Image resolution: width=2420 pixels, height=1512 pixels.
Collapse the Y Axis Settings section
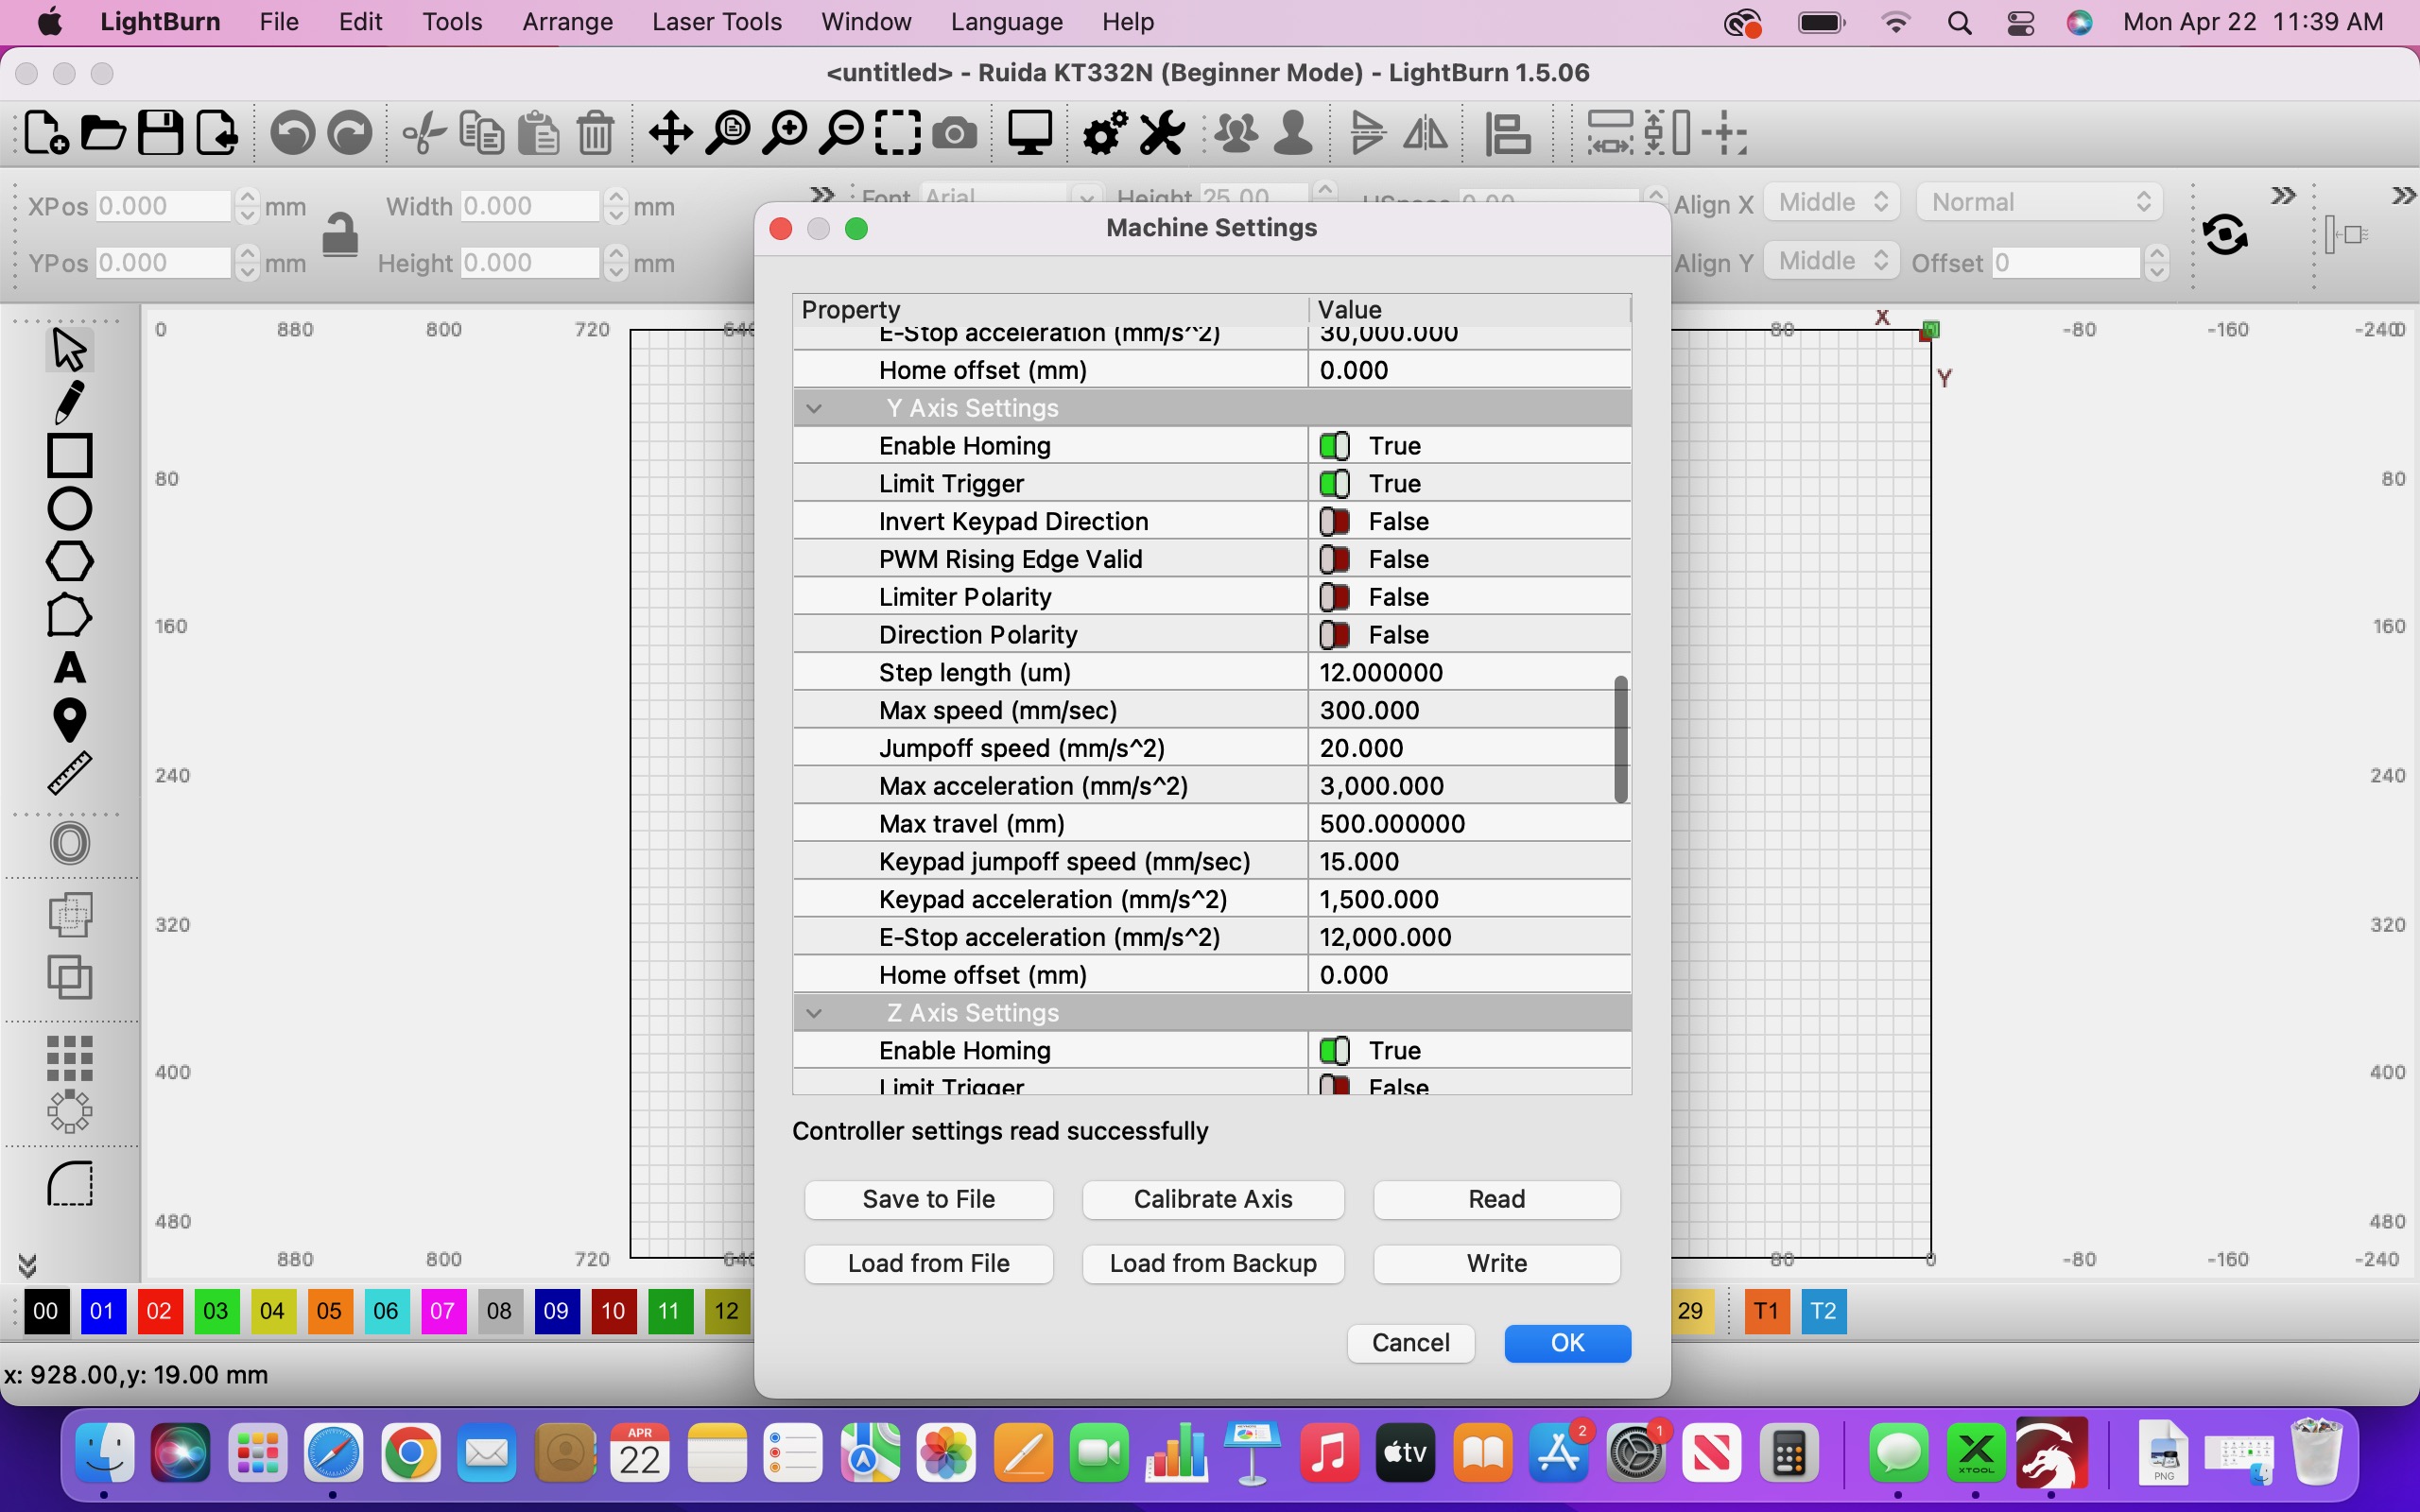814,408
